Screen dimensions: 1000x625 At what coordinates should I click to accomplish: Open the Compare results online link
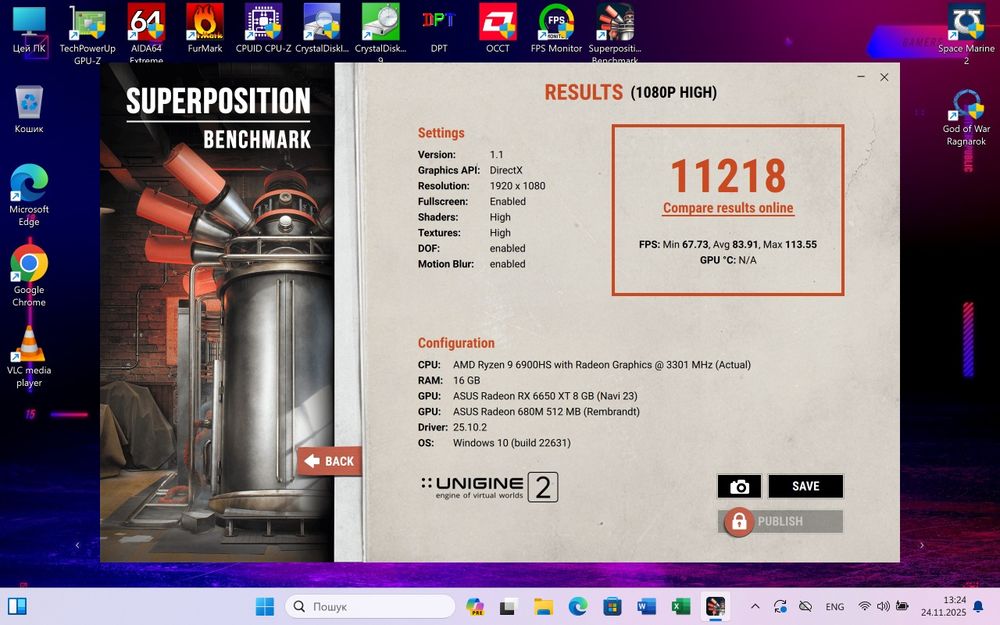728,208
